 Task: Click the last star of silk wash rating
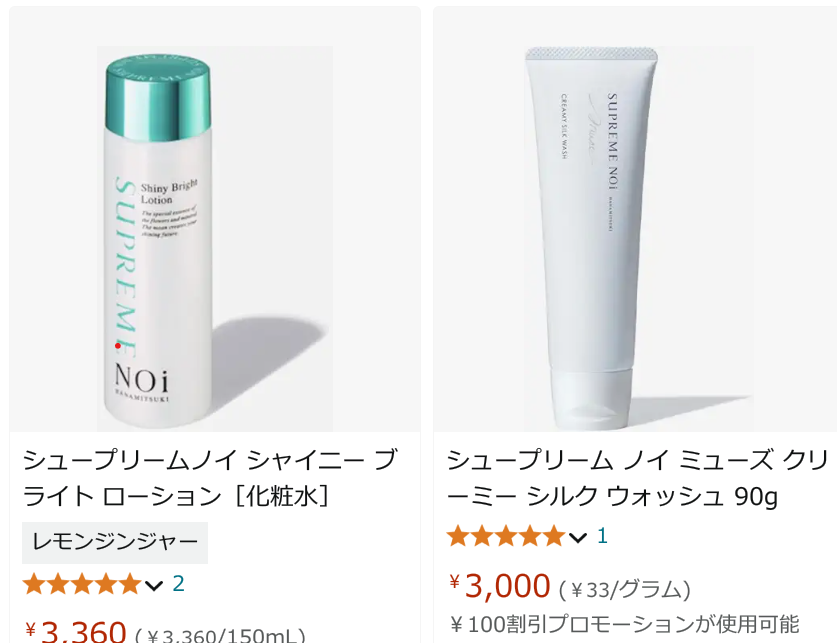[554, 536]
